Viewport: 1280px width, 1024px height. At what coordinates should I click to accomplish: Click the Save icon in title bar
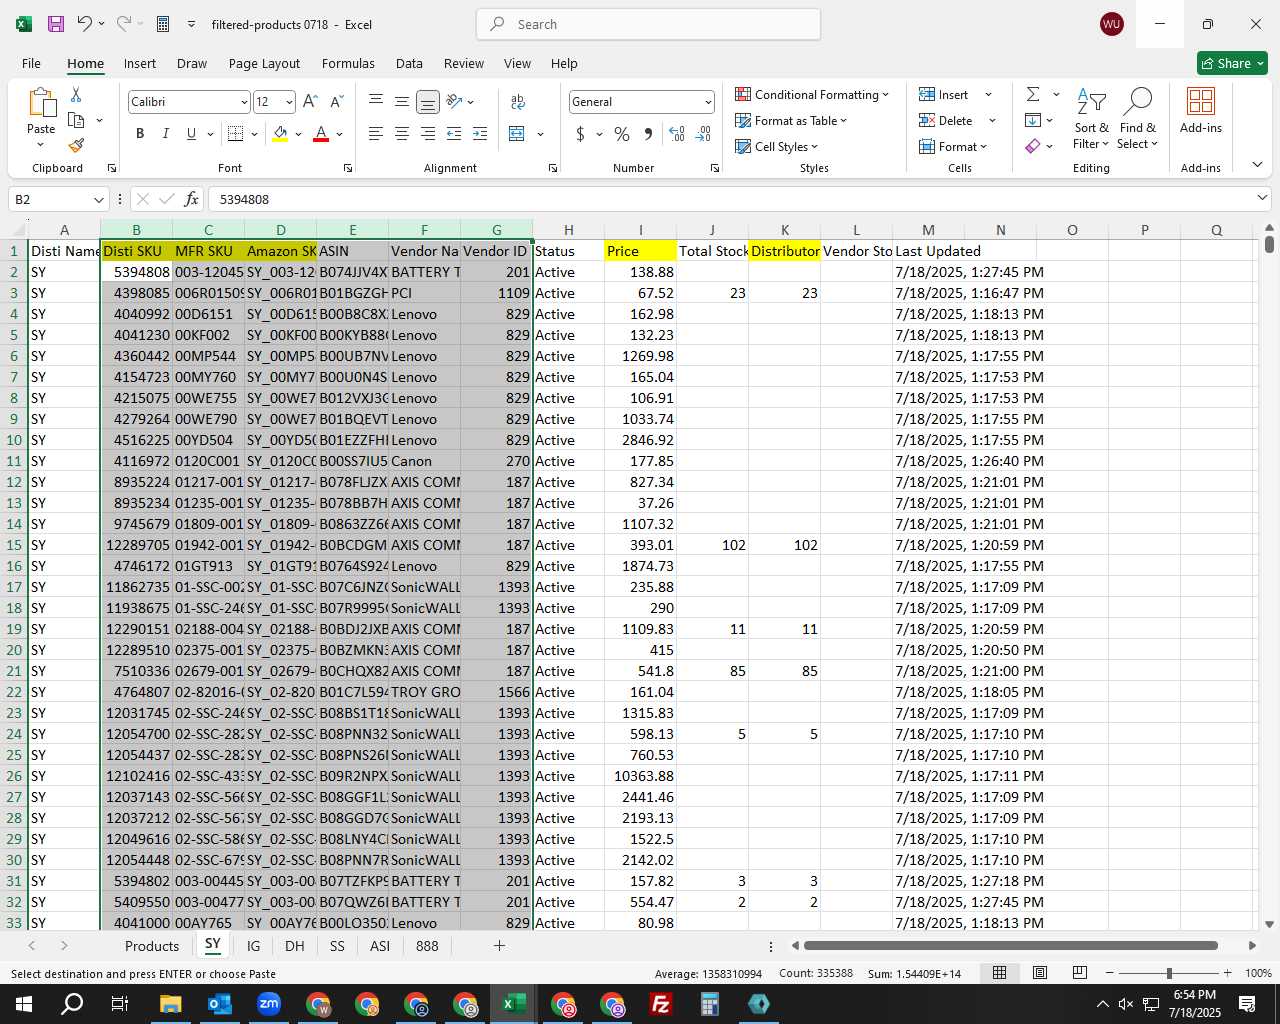pos(56,24)
